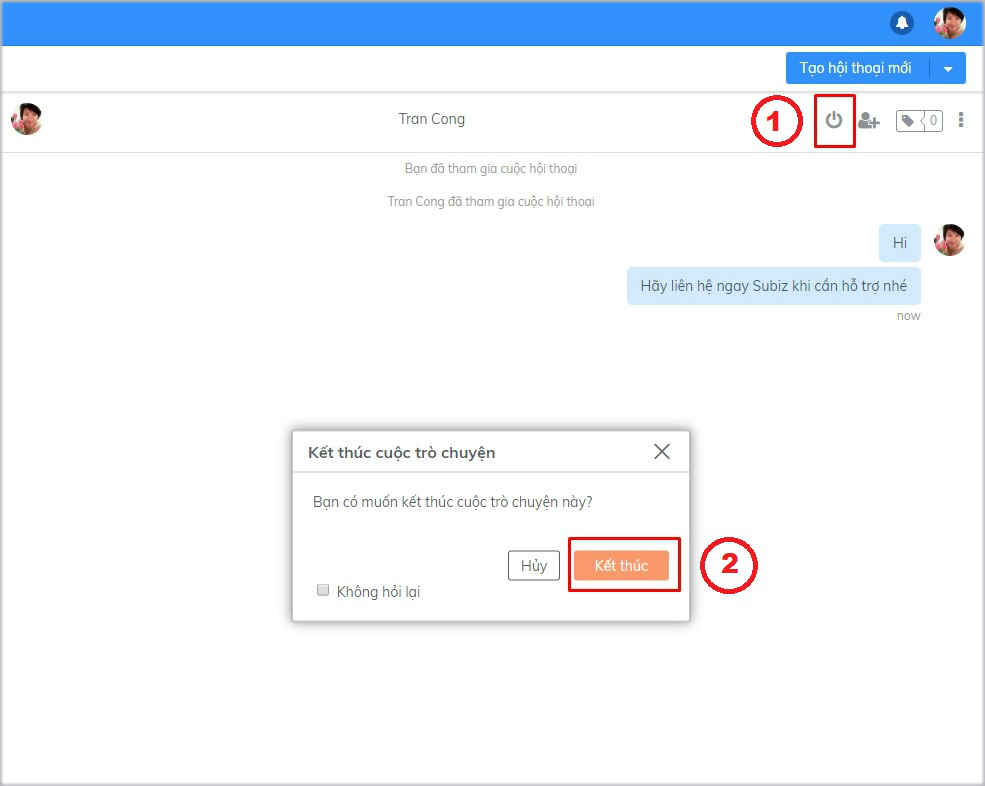This screenshot has width=985, height=786.
Task: Enable the Không hỏi lại checkbox
Action: click(323, 590)
